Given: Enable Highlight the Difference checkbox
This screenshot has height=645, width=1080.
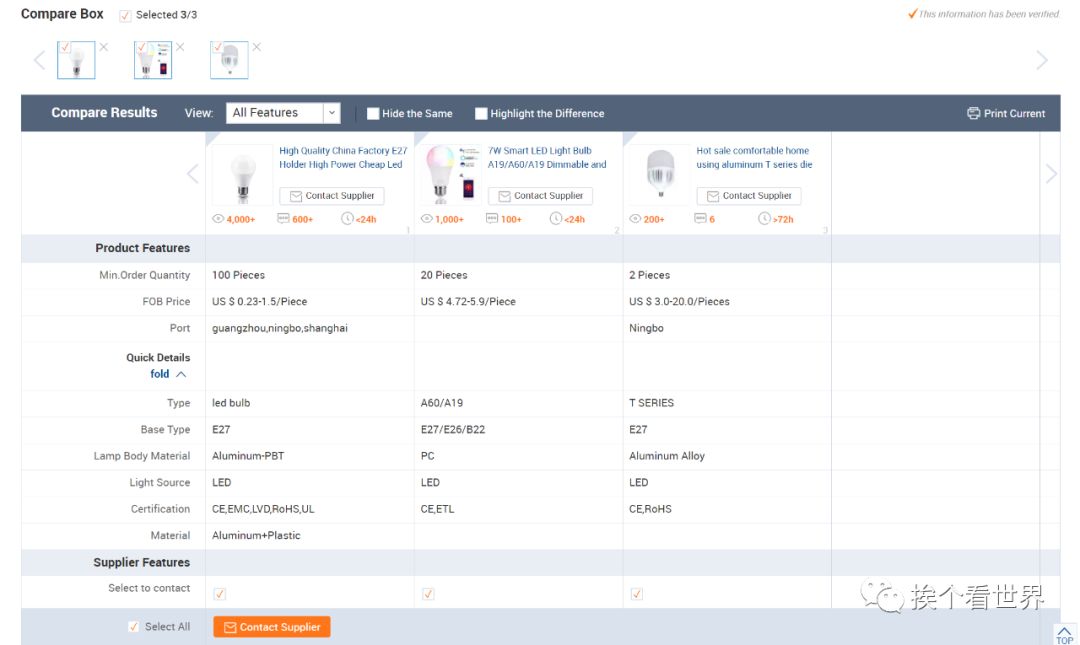Looking at the screenshot, I should pyautogui.click(x=481, y=113).
